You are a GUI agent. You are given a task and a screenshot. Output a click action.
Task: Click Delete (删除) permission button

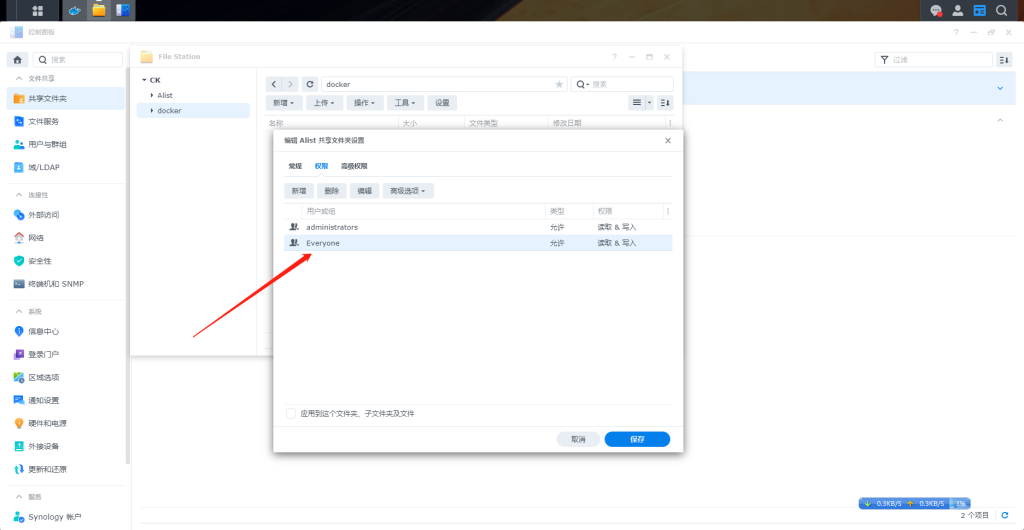point(332,191)
